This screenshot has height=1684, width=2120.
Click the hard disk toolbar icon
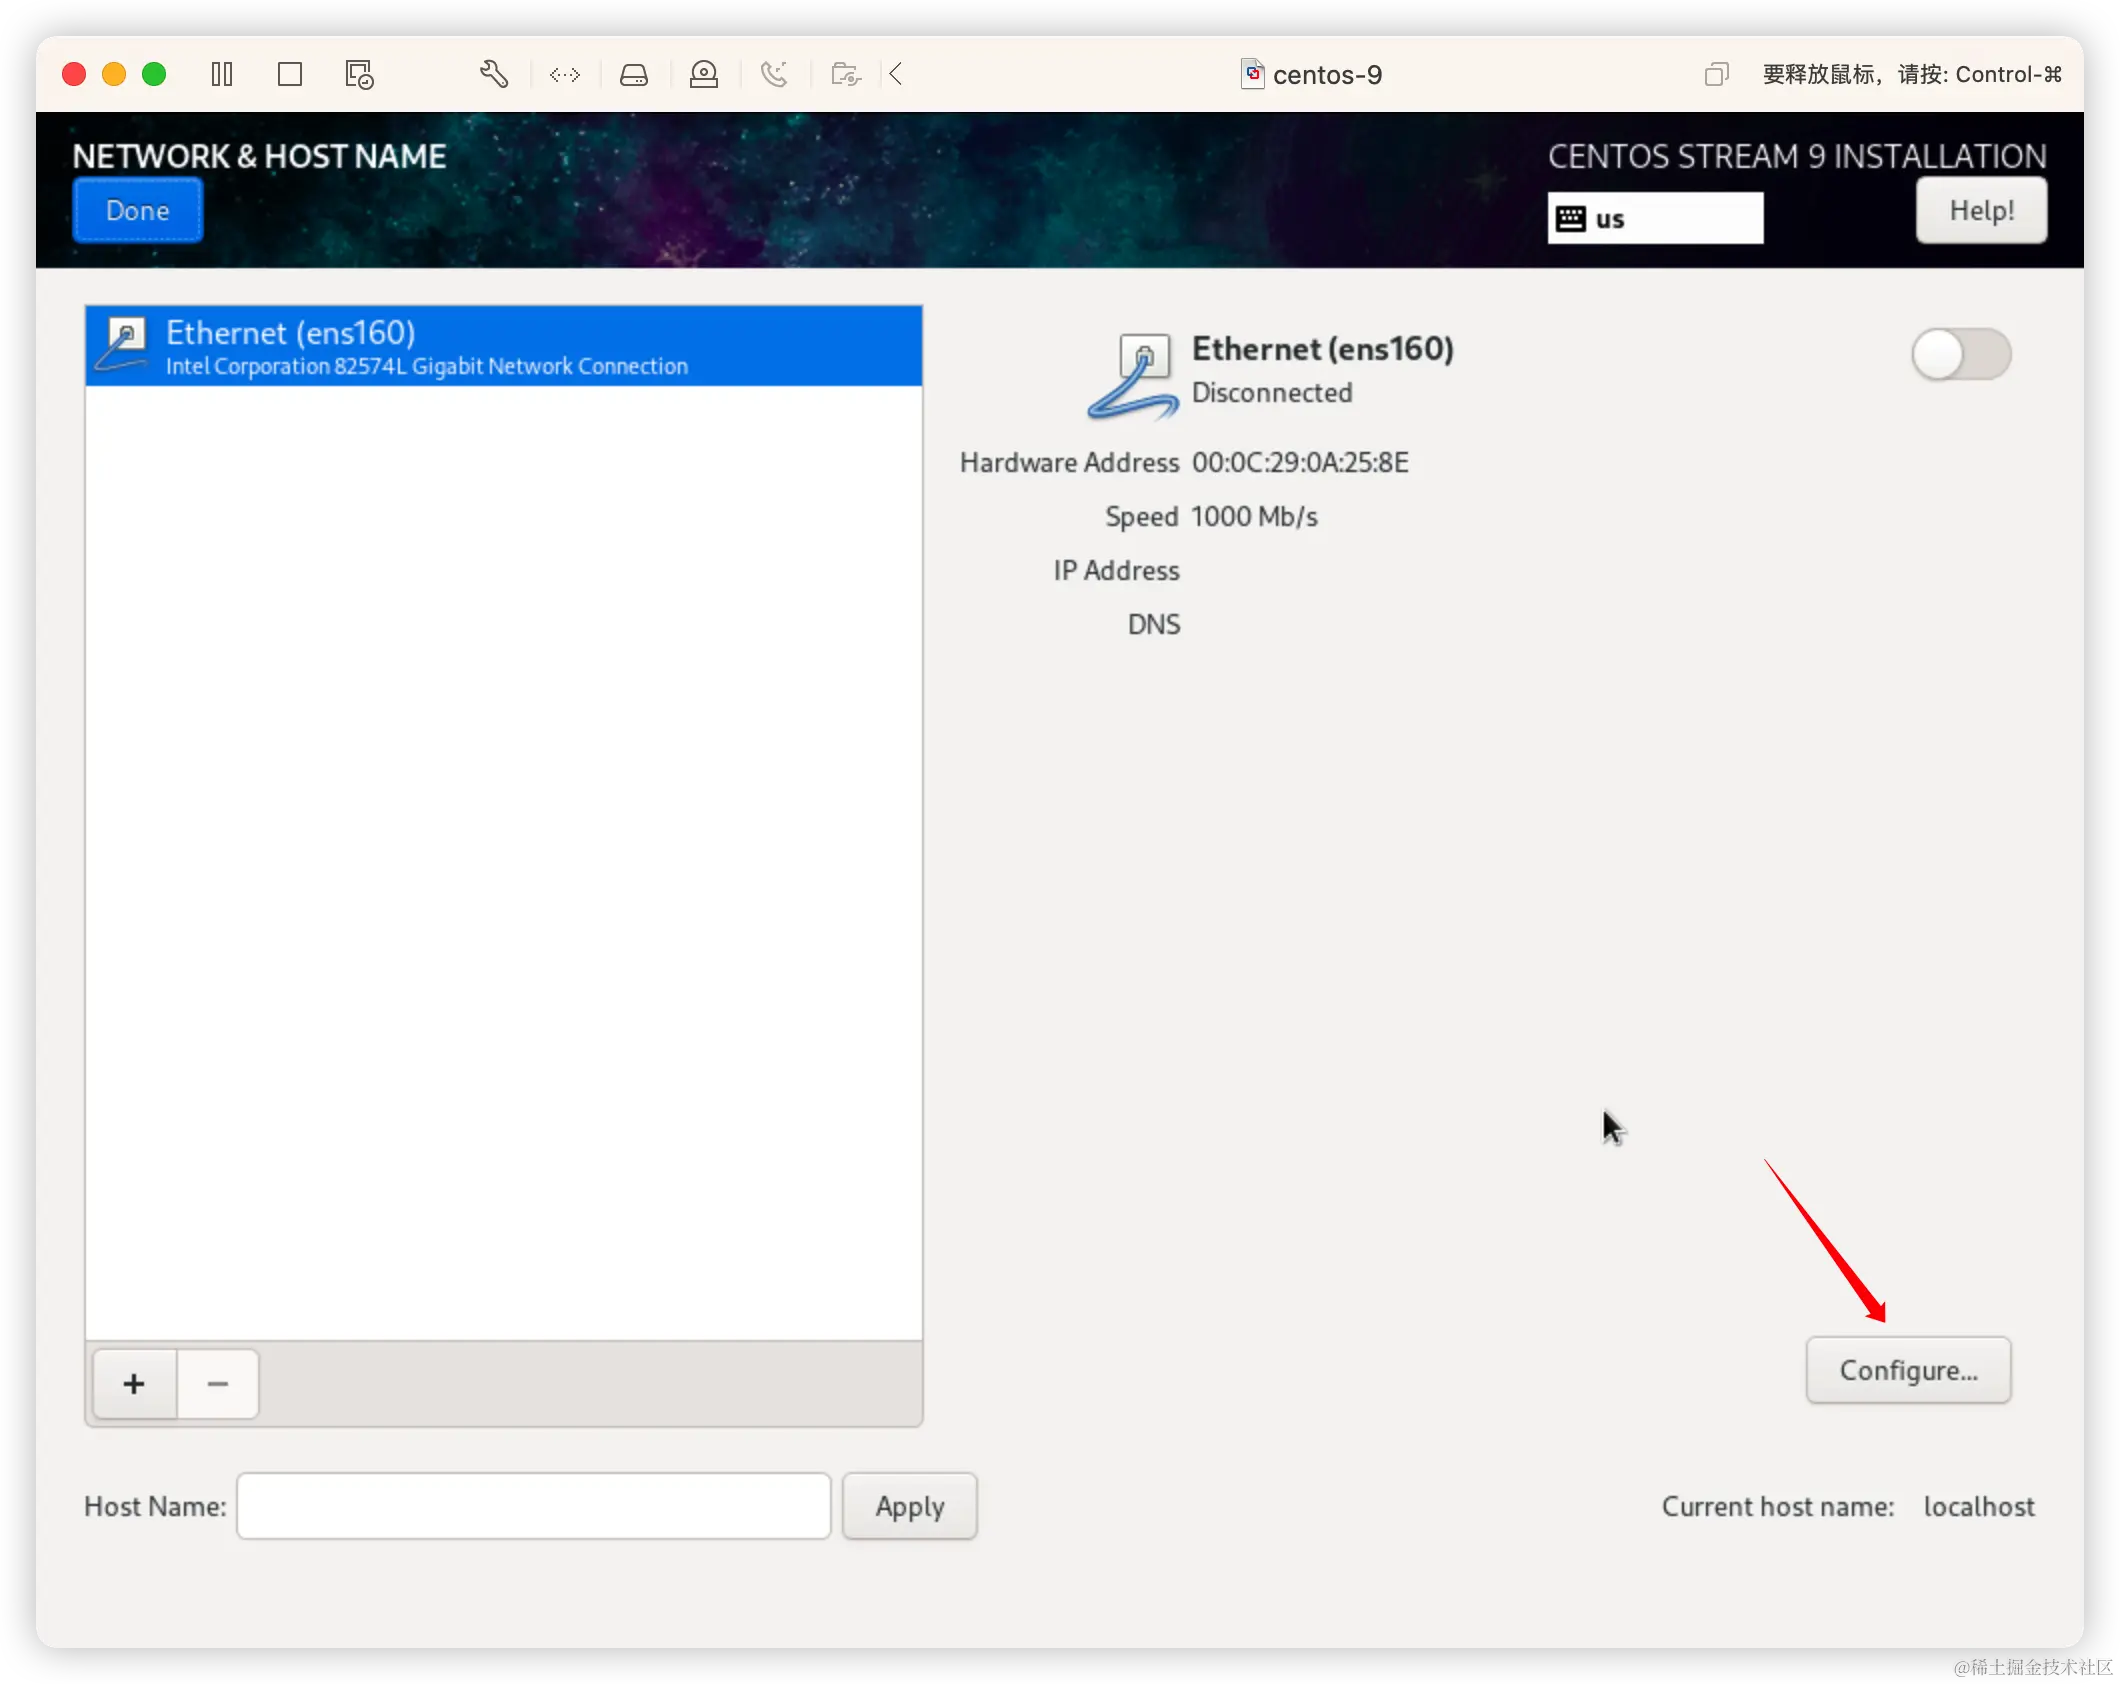tap(635, 74)
